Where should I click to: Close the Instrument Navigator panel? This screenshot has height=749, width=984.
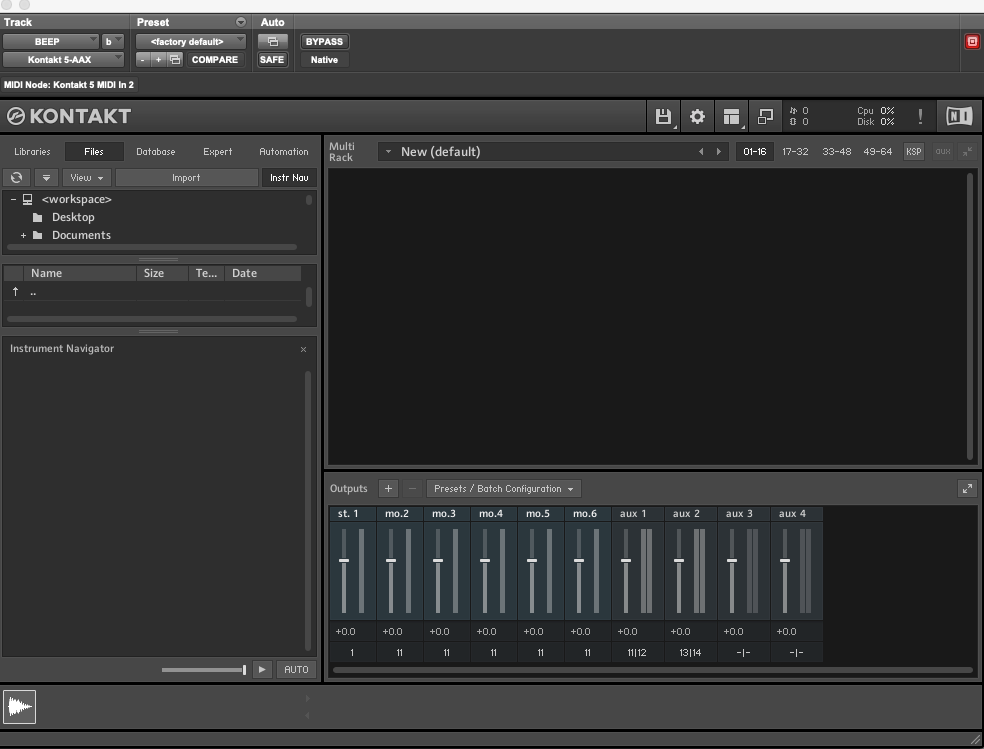point(303,349)
